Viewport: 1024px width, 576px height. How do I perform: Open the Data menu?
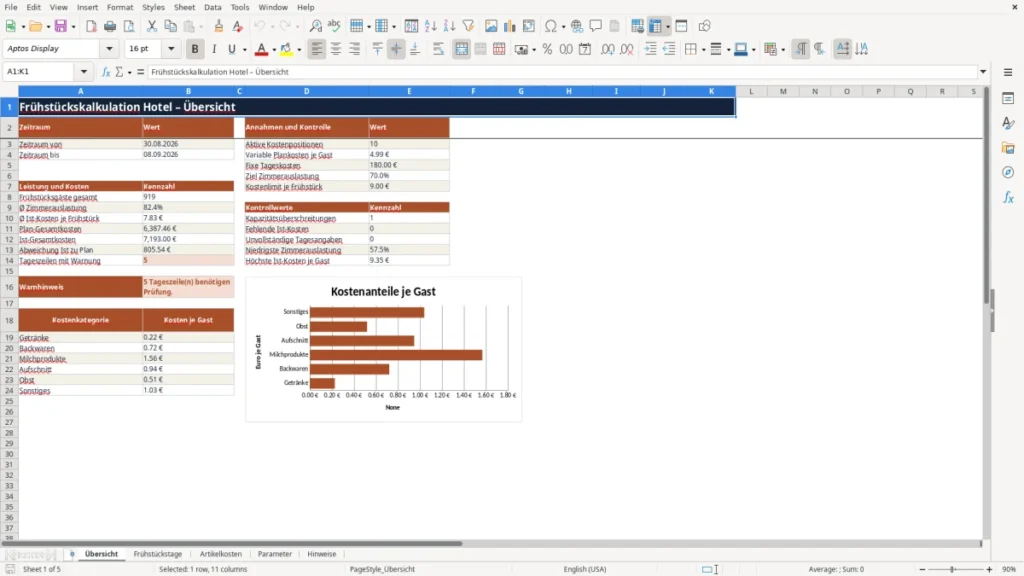[212, 7]
